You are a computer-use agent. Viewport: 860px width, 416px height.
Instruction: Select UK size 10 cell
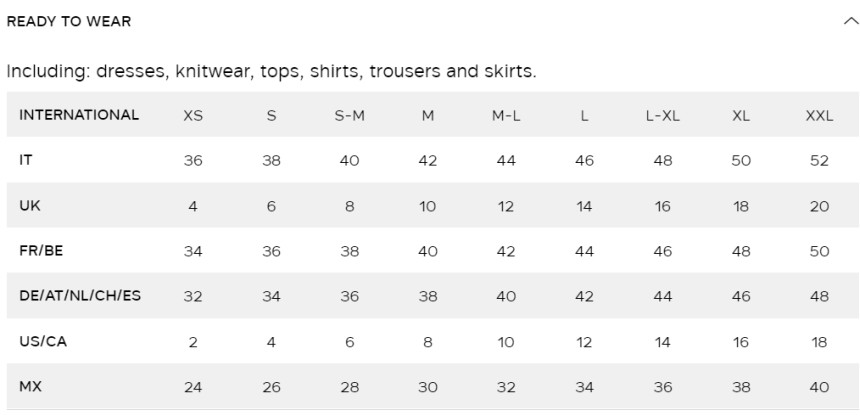427,206
